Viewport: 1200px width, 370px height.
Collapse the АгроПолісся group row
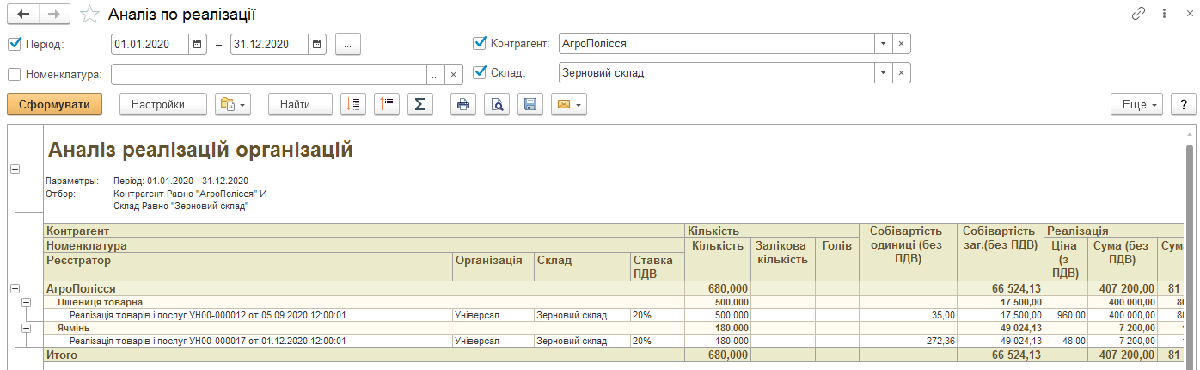[14, 287]
